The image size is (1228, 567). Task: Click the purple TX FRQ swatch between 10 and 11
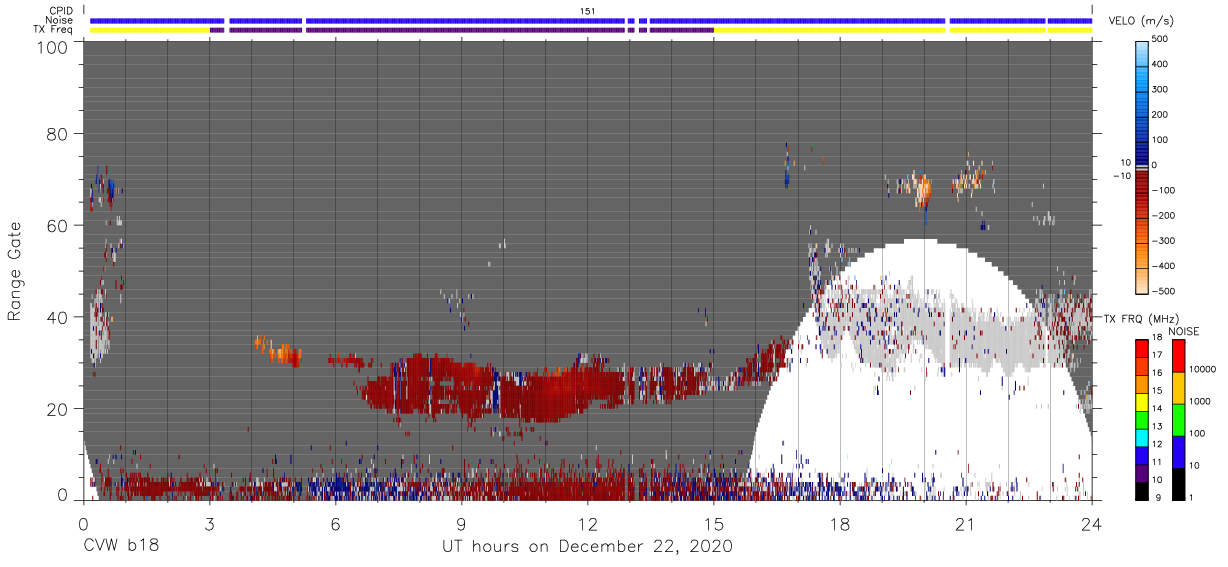(x=1142, y=472)
